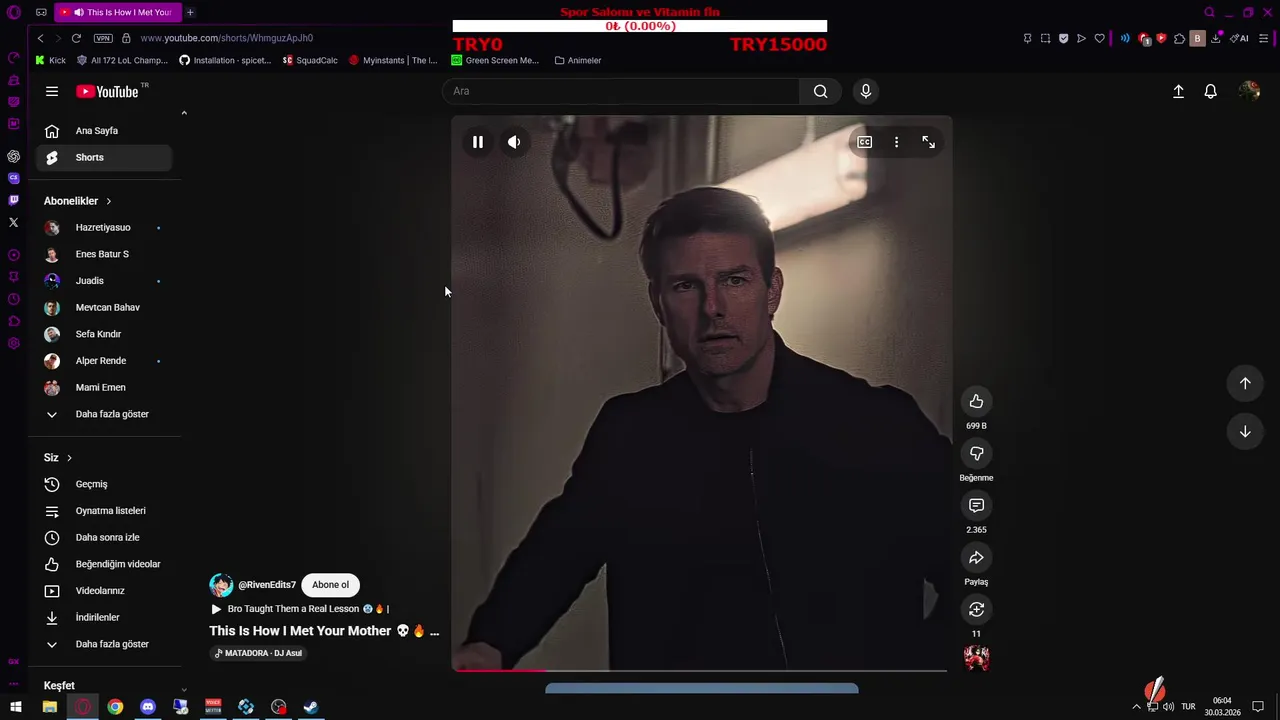This screenshot has height=720, width=1280.
Task: Open Ana Sayfa in sidebar
Action: [x=104, y=131]
